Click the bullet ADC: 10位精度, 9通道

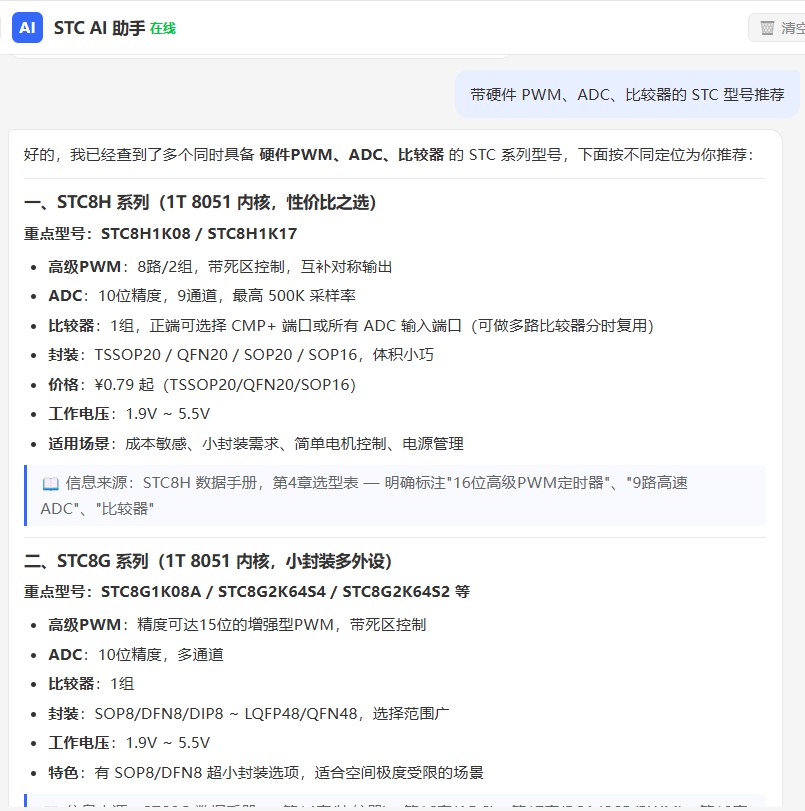202,296
